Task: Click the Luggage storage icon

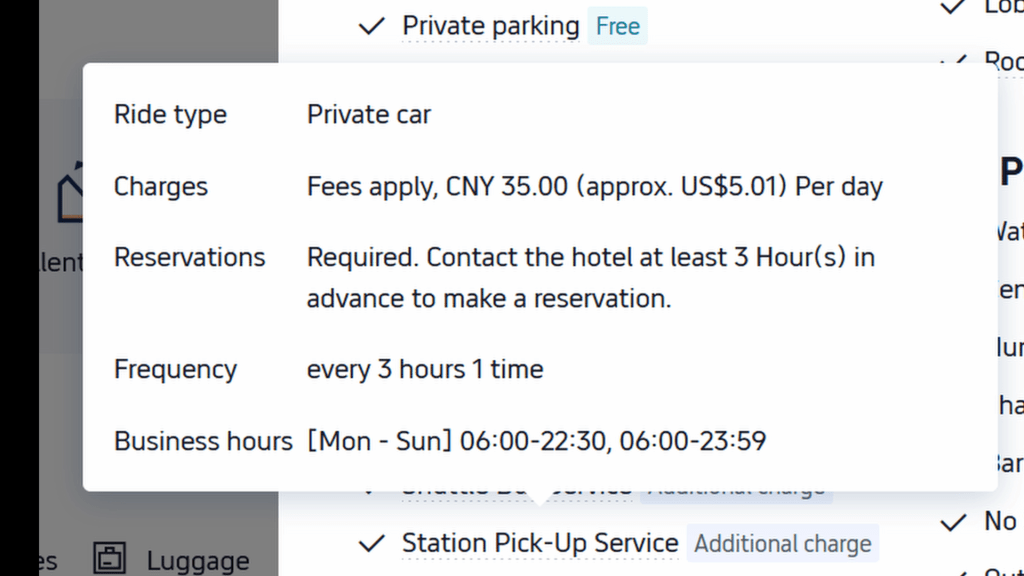Action: (x=109, y=560)
